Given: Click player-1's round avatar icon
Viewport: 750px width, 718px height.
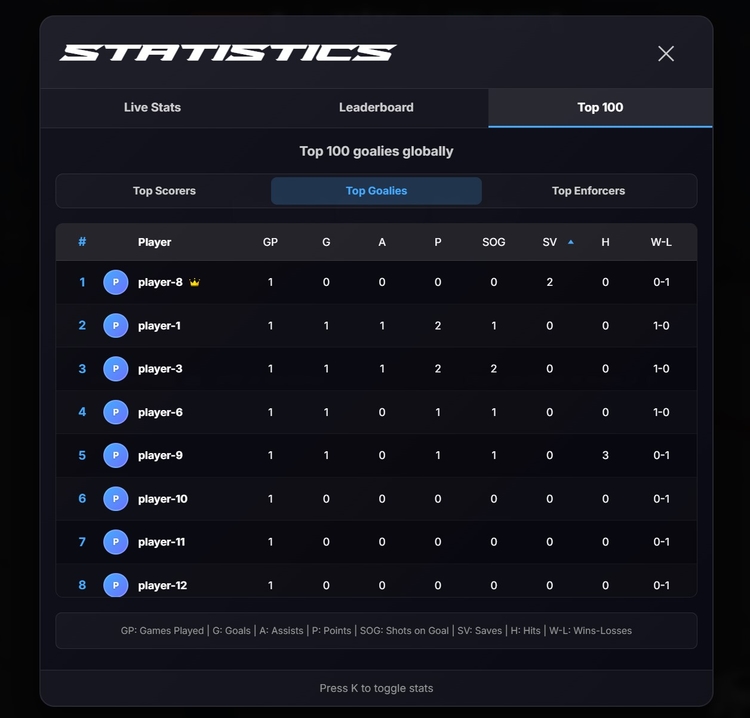Looking at the screenshot, I should click(x=116, y=325).
